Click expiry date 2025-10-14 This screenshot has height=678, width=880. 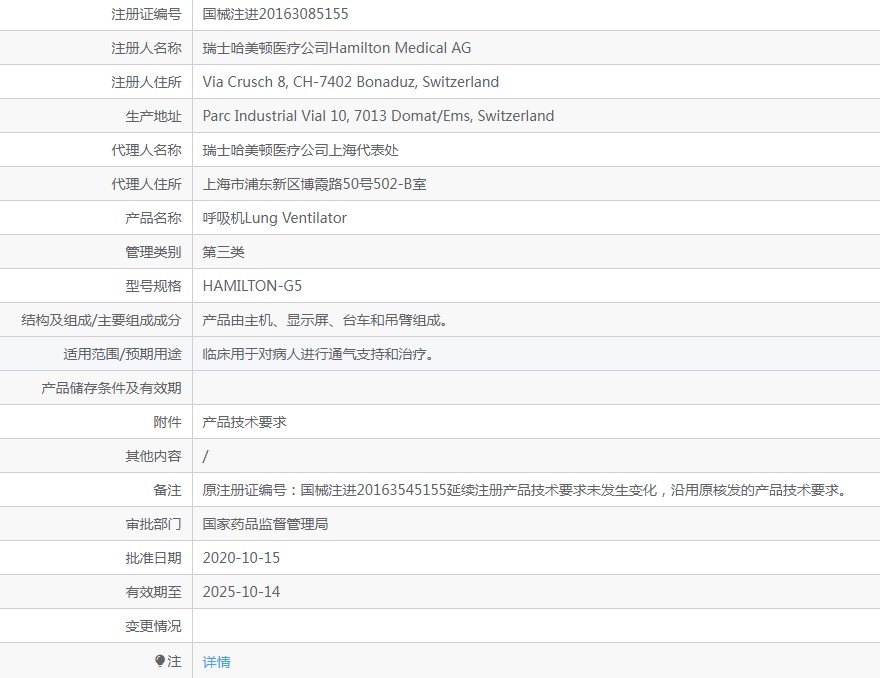coord(241,592)
